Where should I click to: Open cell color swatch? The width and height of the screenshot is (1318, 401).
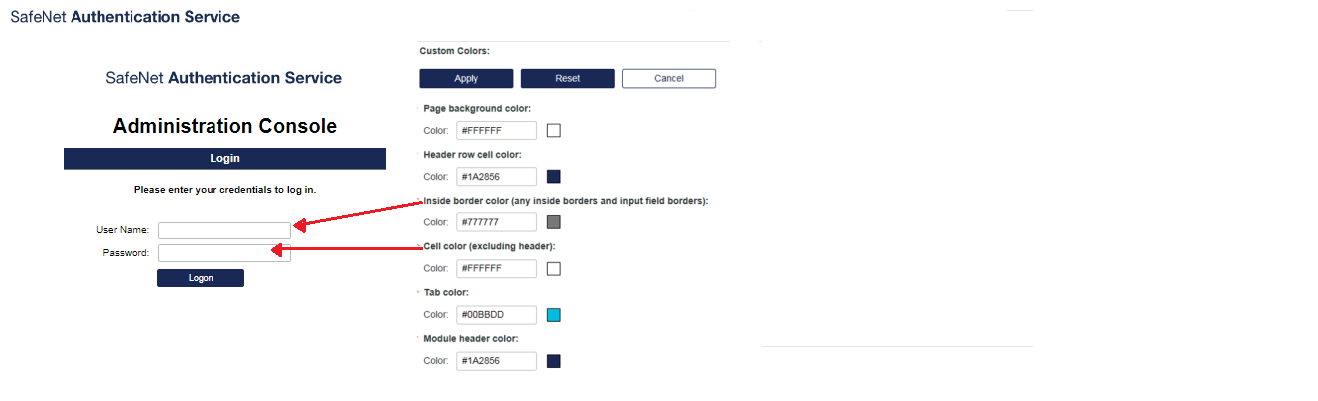pos(554,268)
